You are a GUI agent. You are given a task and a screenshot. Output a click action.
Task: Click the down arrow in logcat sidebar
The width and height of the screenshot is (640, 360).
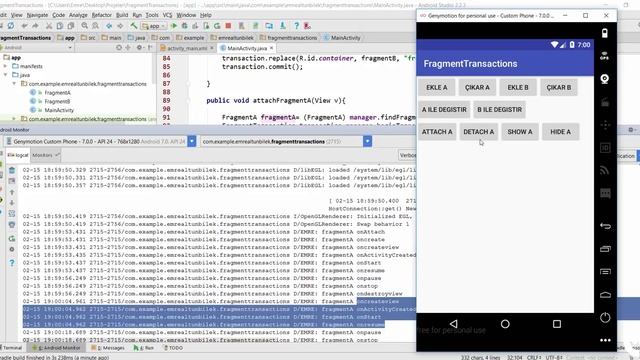[x=12, y=203]
